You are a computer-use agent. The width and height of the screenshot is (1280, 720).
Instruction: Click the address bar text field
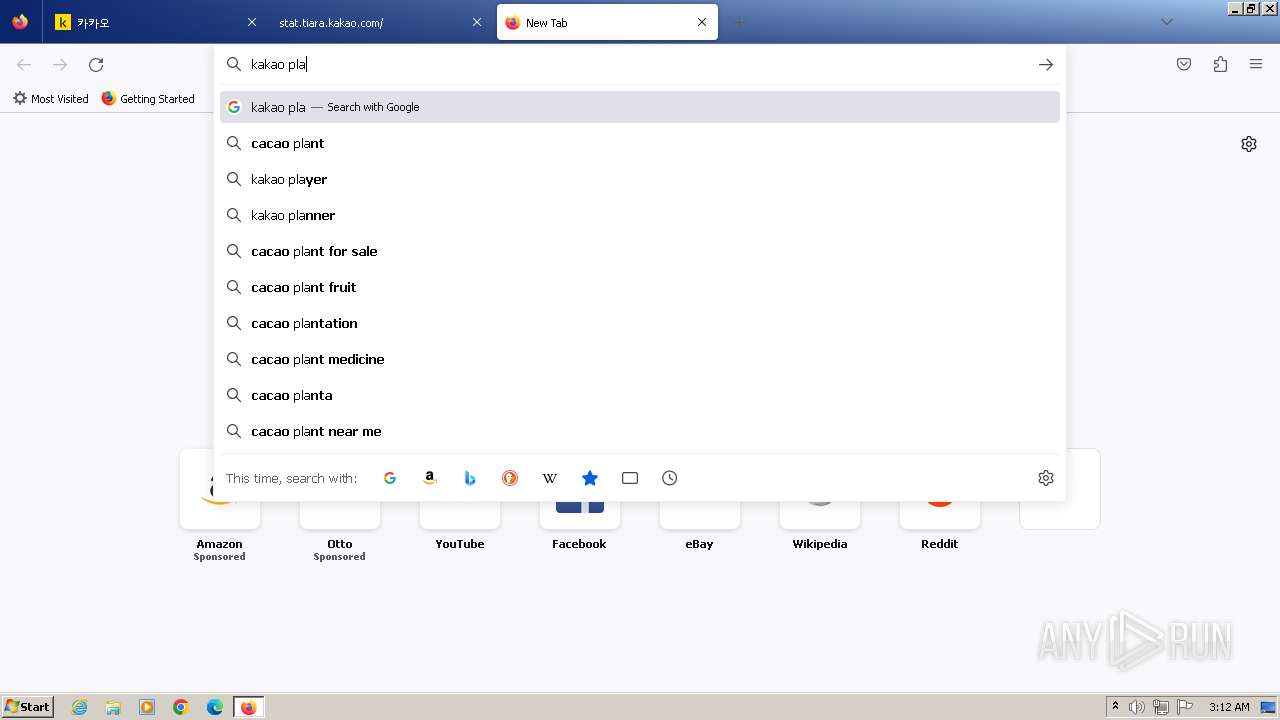coord(640,64)
